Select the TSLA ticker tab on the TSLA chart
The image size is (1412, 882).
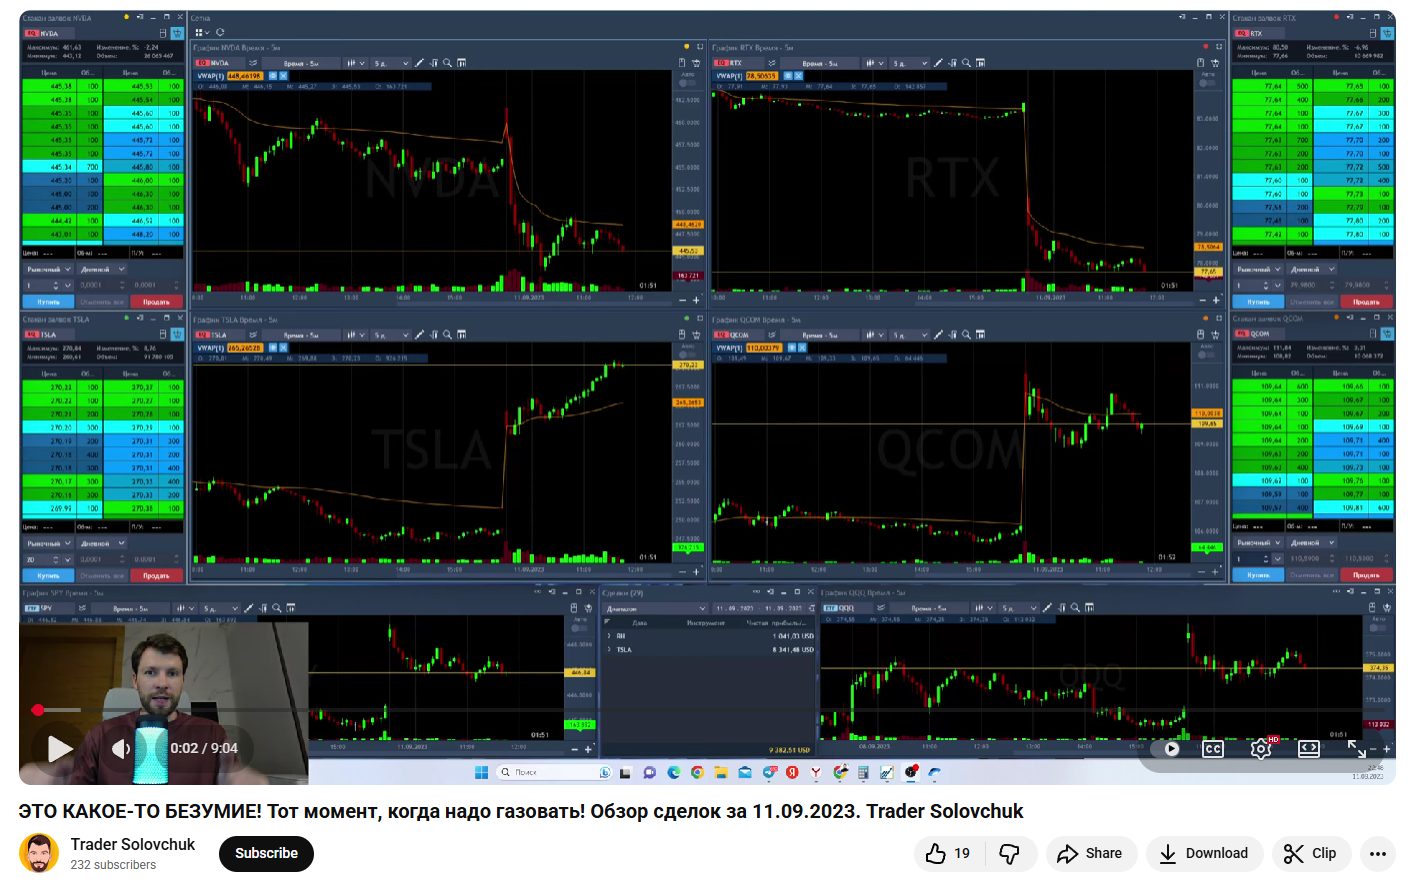tap(219, 335)
